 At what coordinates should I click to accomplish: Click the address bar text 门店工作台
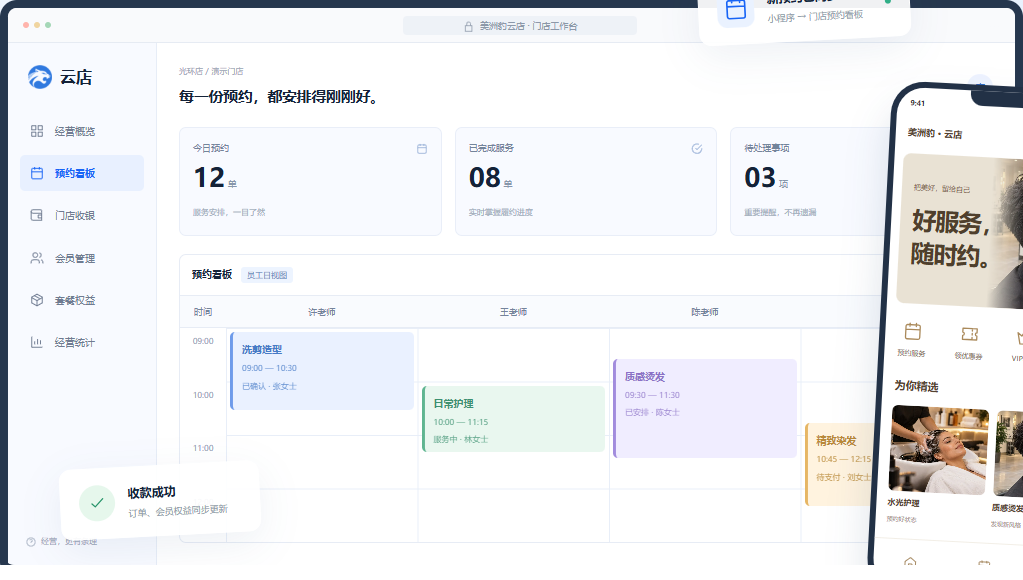point(555,26)
